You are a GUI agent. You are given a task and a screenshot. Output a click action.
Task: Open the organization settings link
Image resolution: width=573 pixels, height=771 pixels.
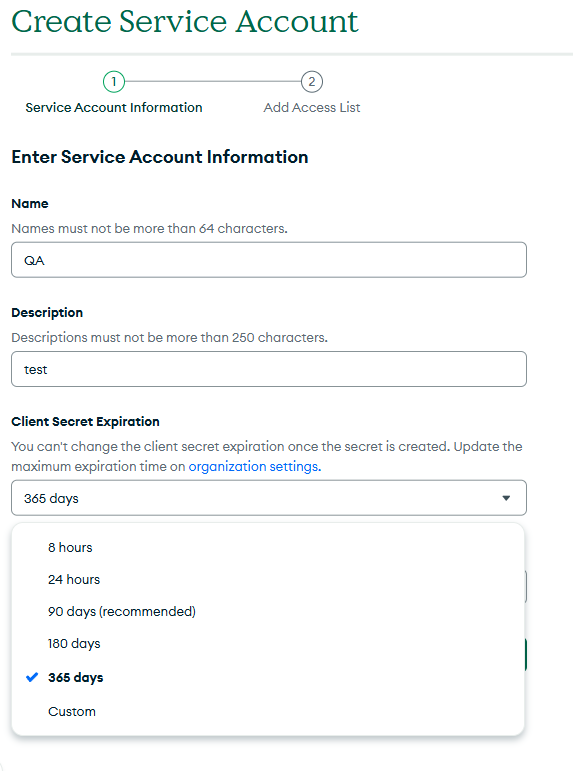click(255, 466)
